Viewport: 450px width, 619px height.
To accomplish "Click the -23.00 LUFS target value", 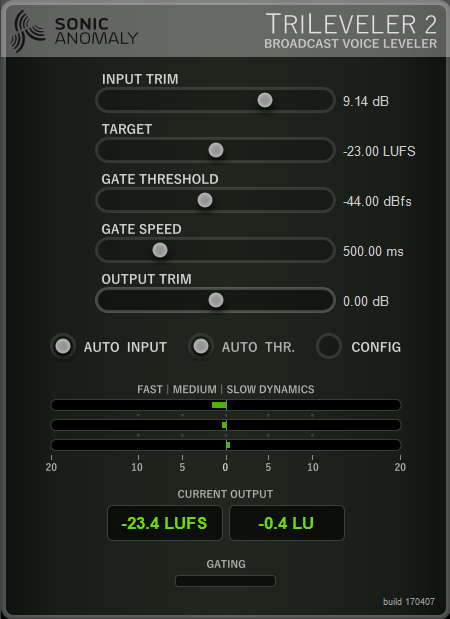I will [379, 151].
